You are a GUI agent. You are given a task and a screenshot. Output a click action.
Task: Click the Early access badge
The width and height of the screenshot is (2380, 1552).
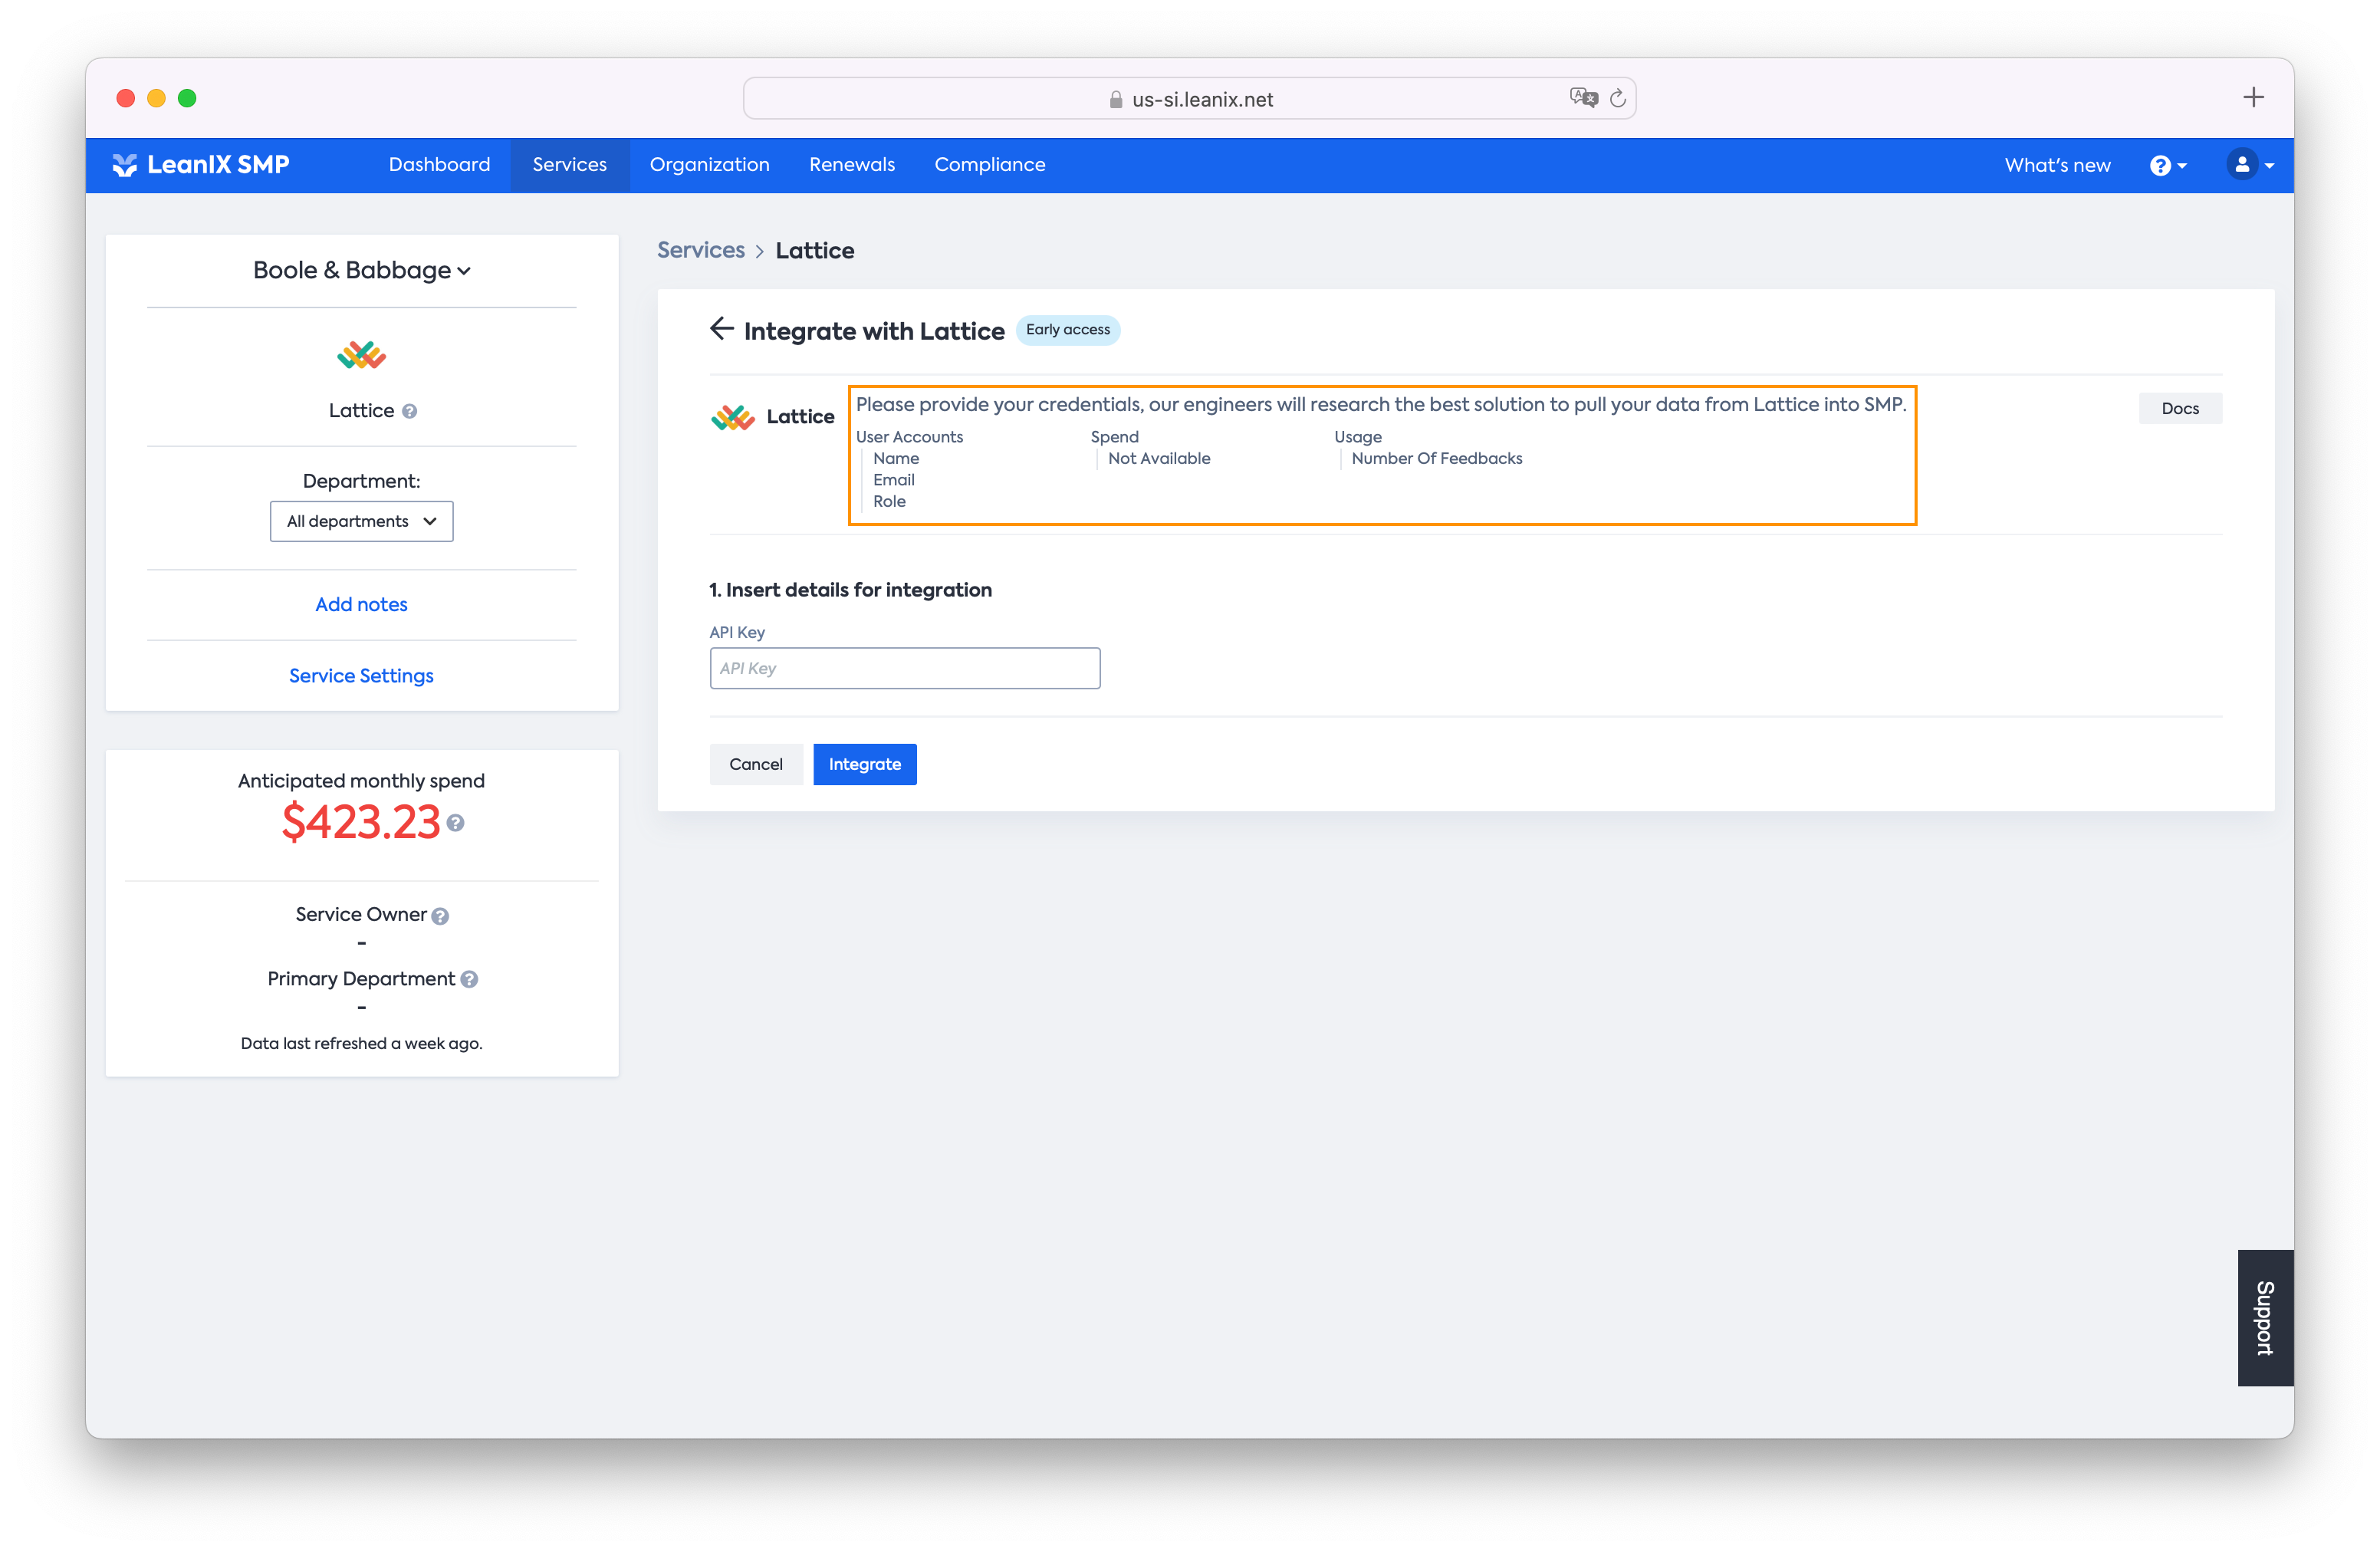(1068, 330)
